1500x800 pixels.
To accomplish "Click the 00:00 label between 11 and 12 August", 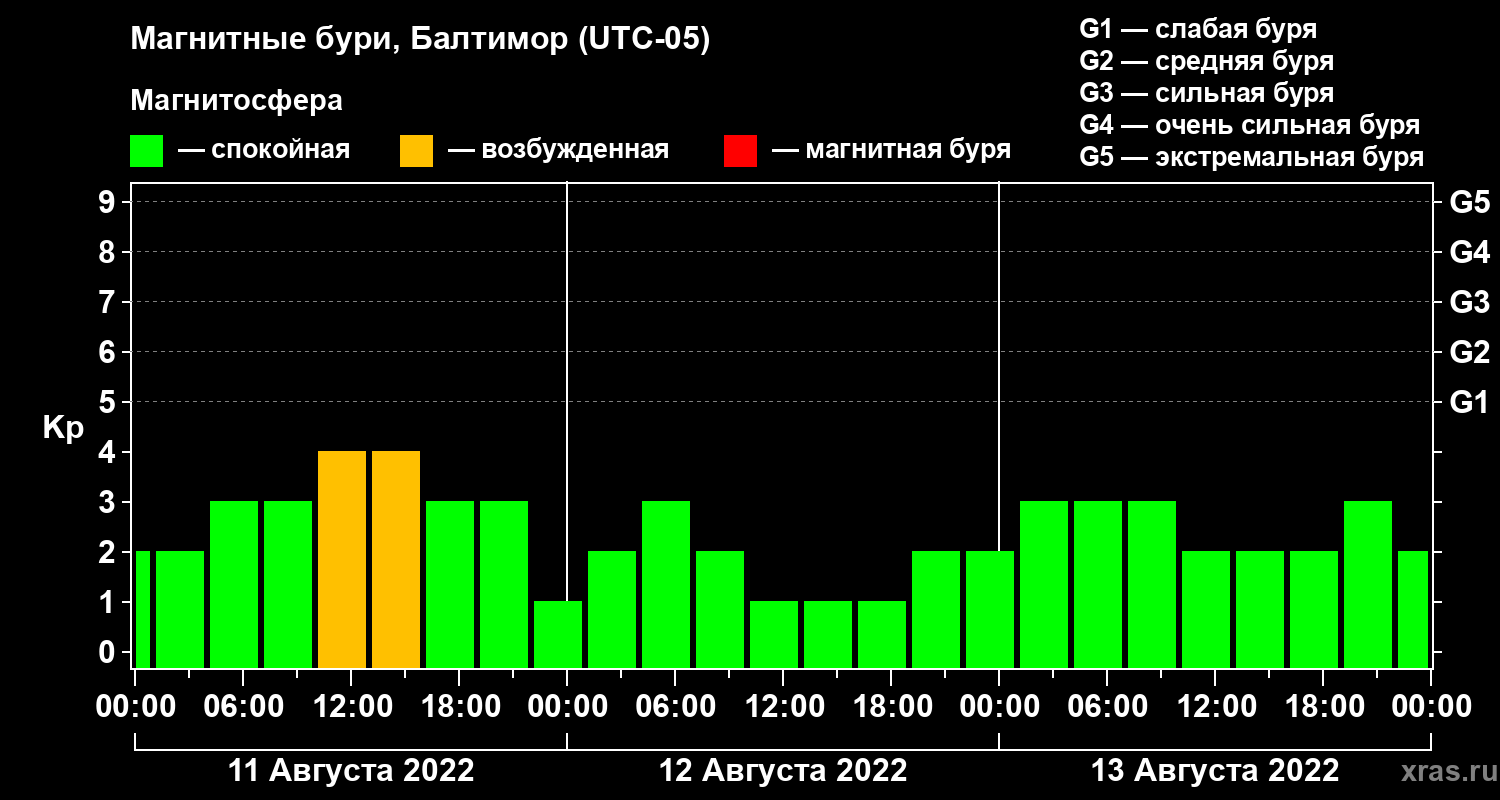I will click(567, 706).
